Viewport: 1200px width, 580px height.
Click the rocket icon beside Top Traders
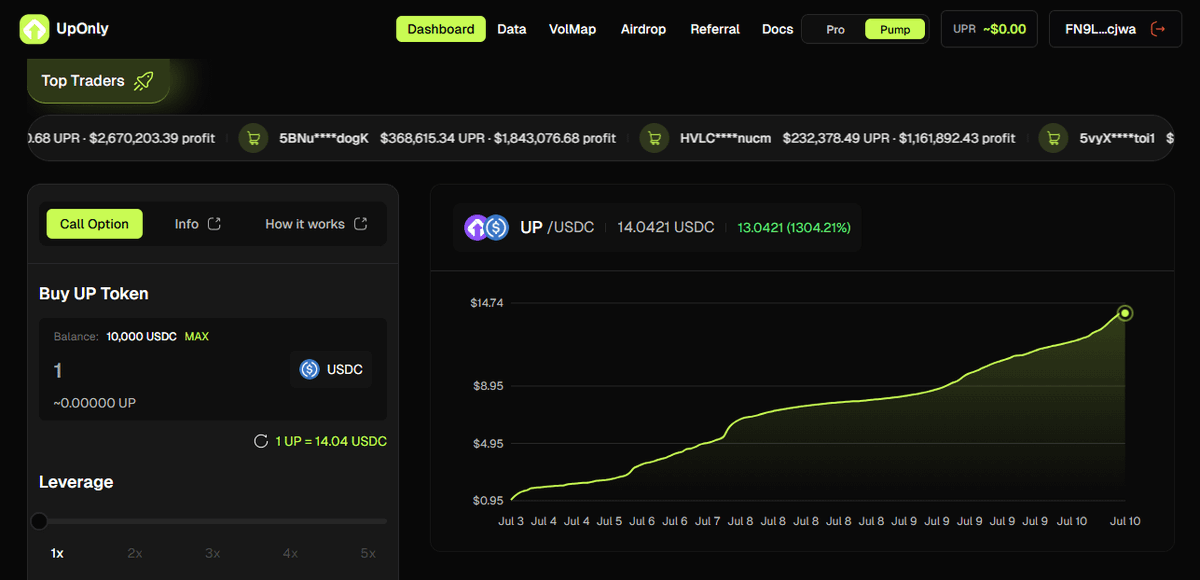coord(143,81)
